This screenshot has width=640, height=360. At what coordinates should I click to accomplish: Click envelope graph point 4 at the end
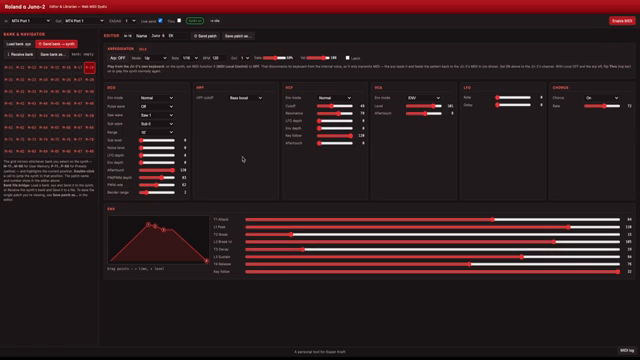tap(207, 261)
